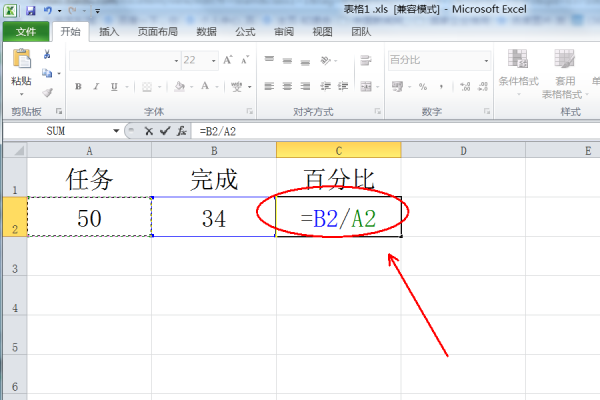Open the 条件格式 conditional formatting menu
The height and width of the screenshot is (400, 600).
click(518, 72)
